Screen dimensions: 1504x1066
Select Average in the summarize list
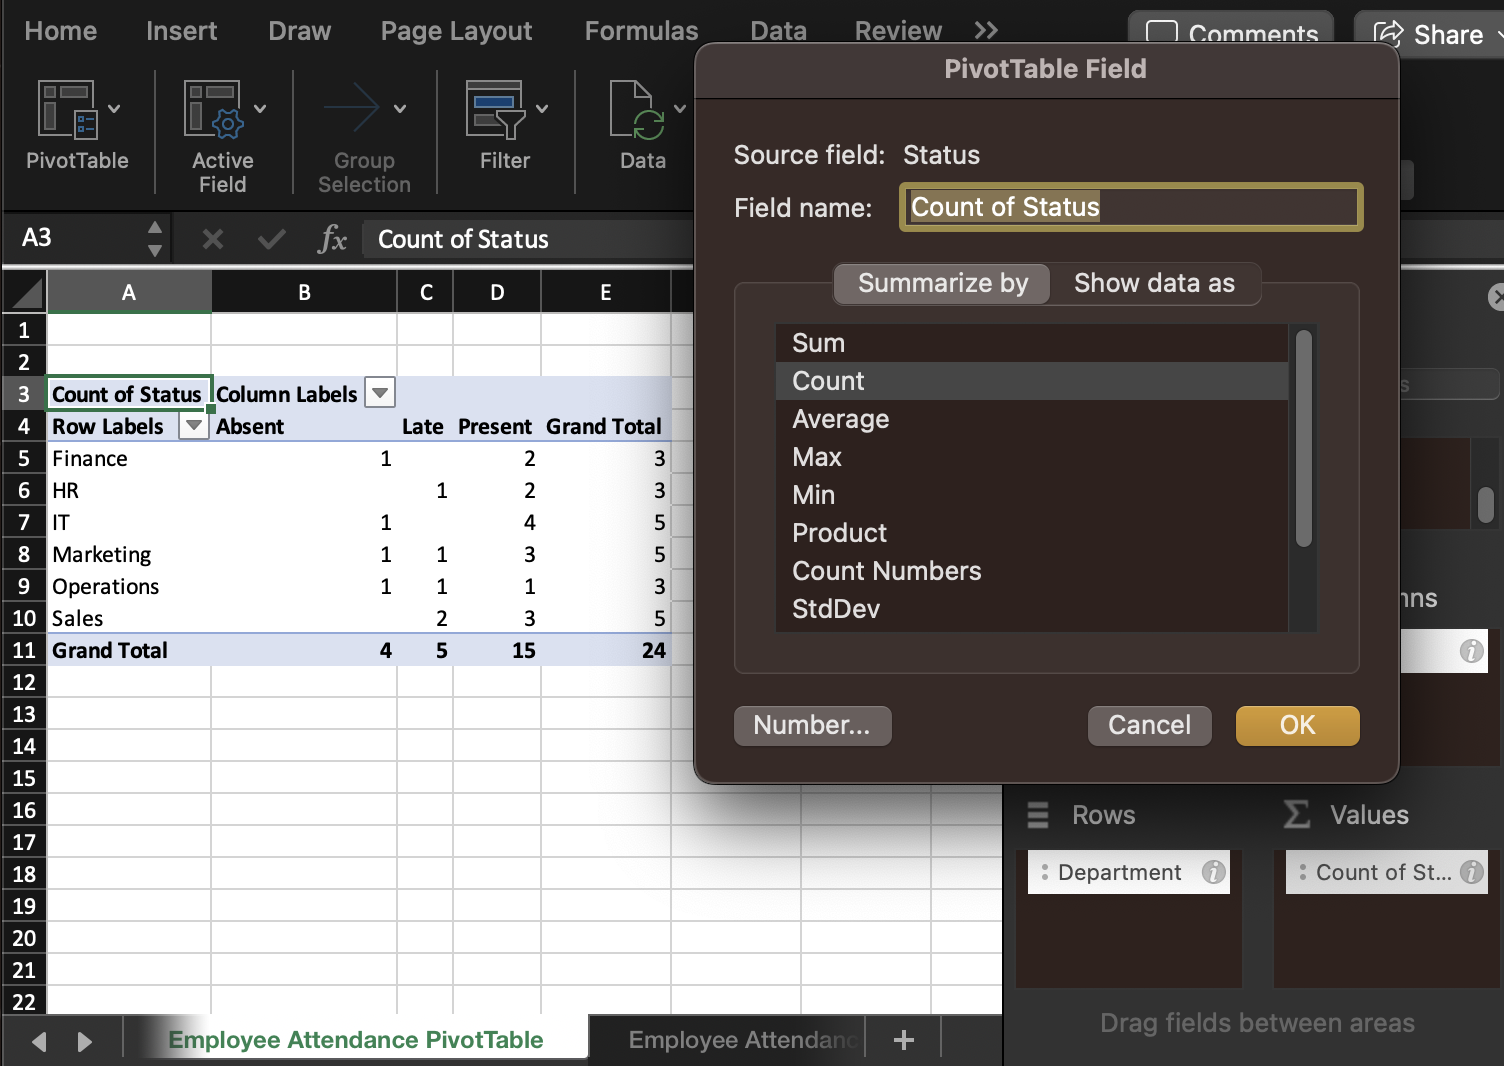[1032, 419]
